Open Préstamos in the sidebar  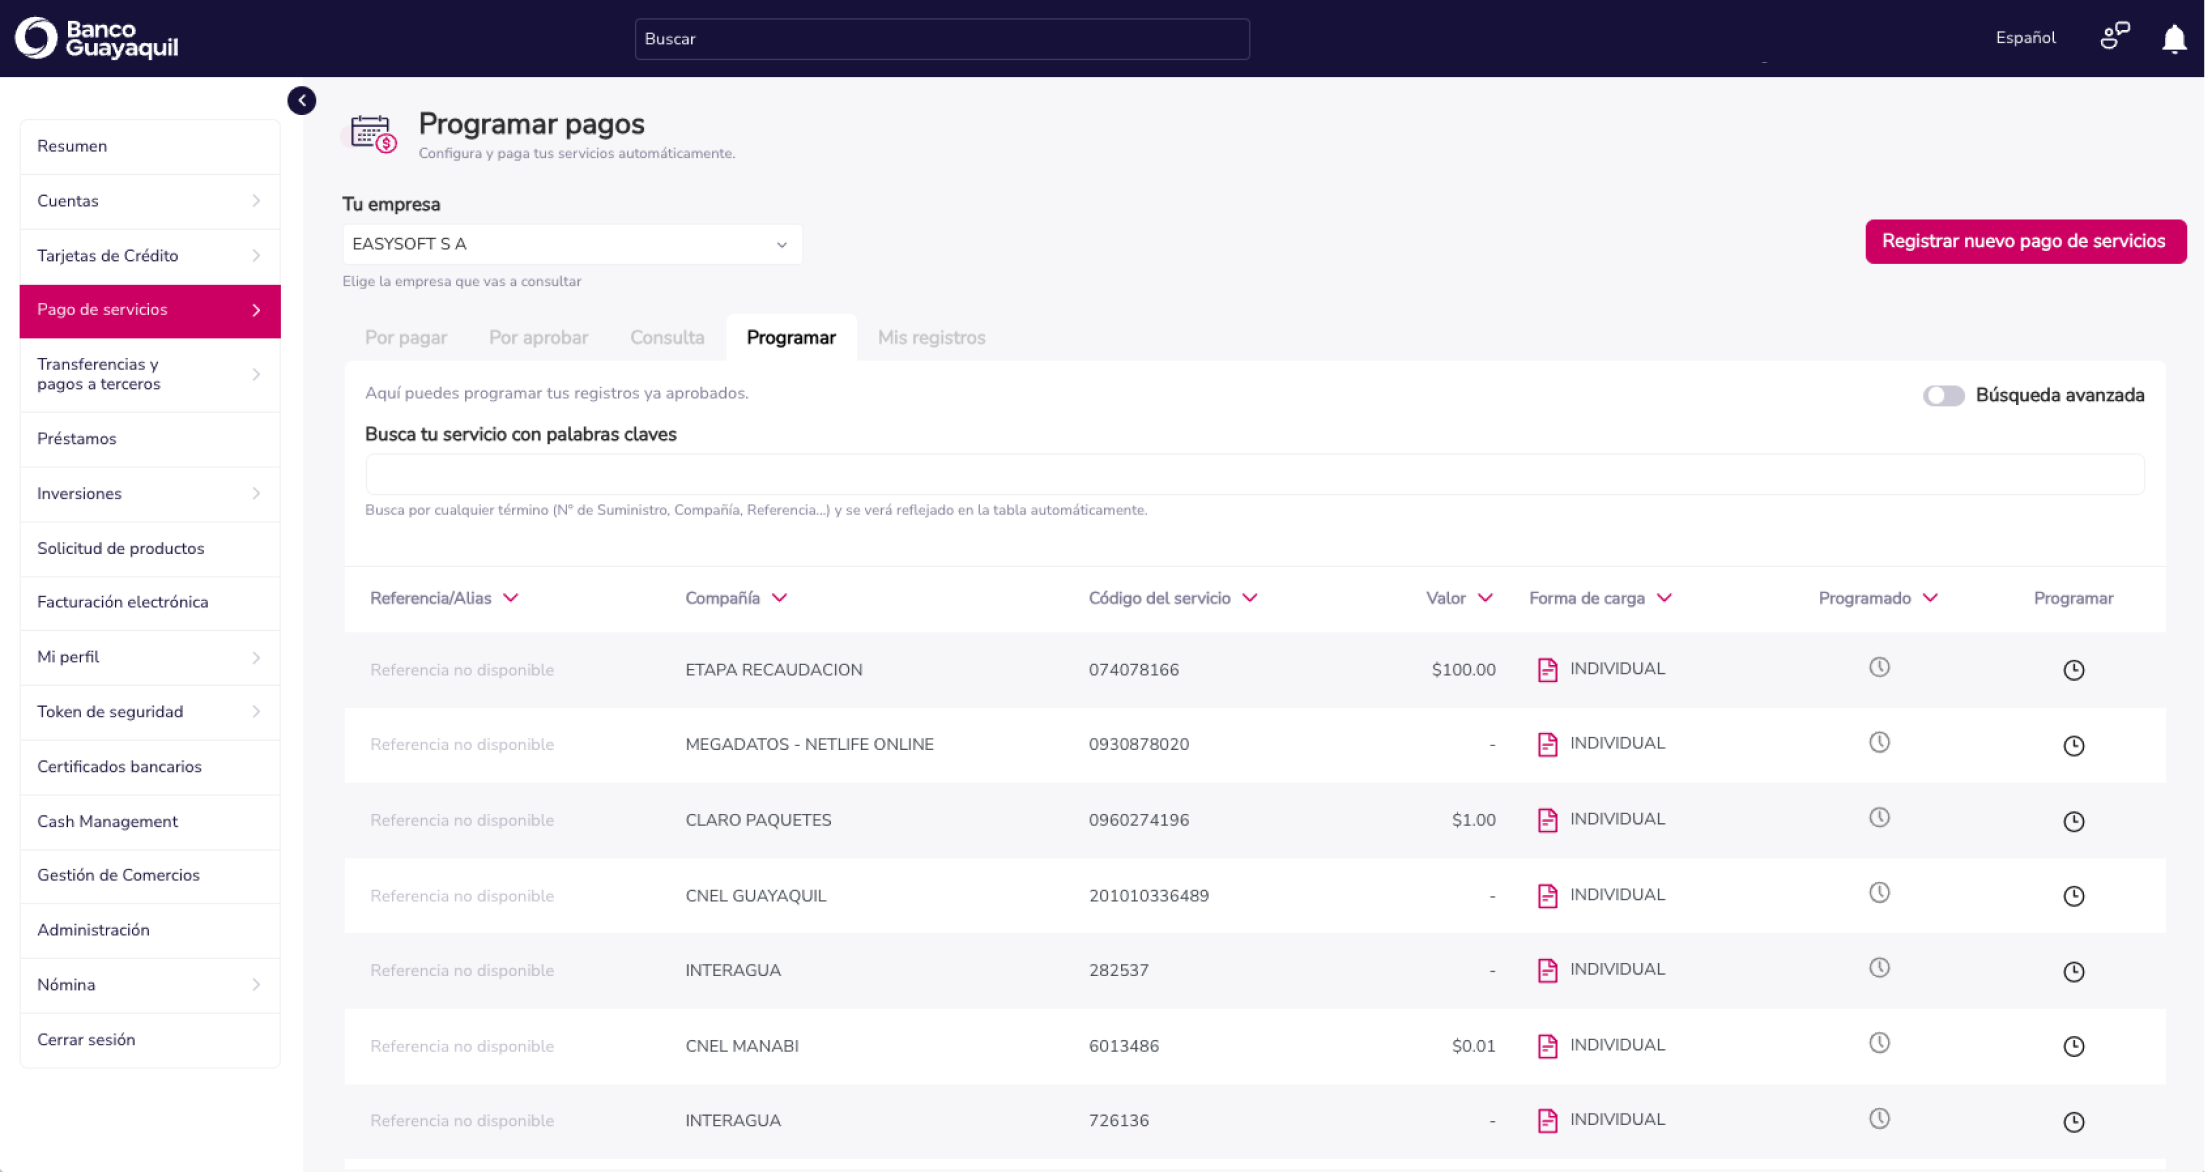pos(150,439)
